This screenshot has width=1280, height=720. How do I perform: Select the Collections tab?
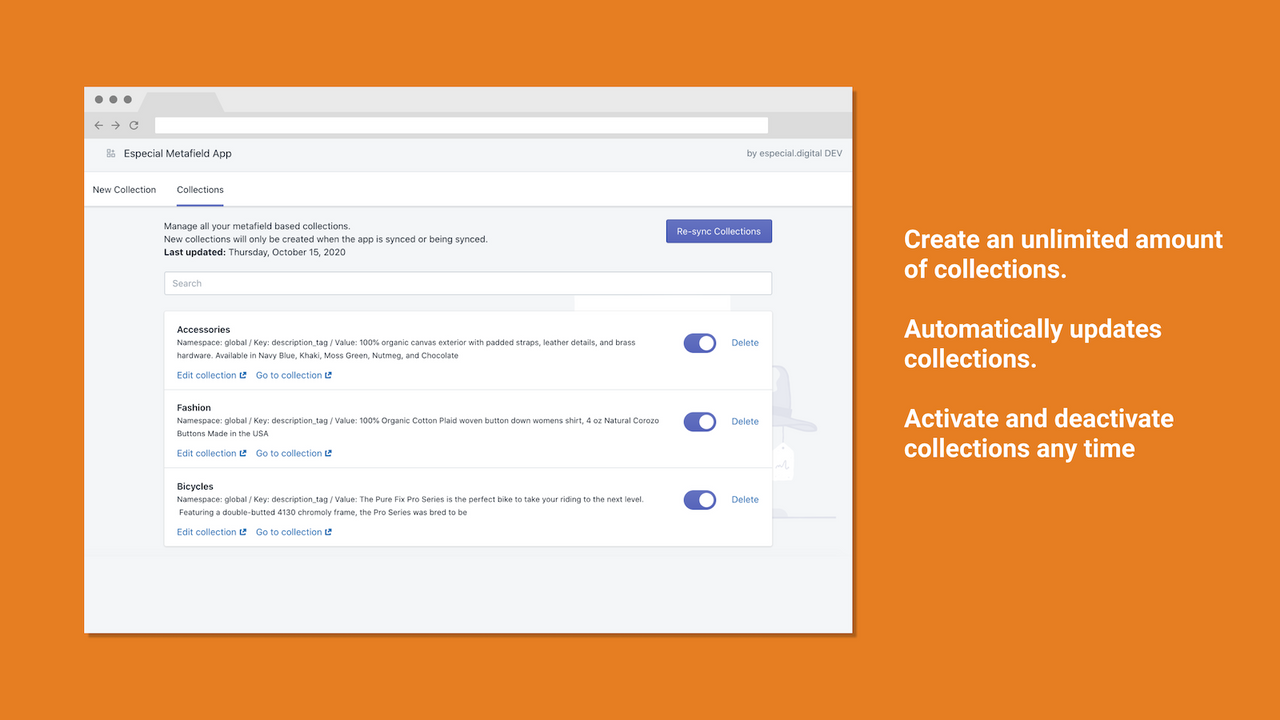199,189
